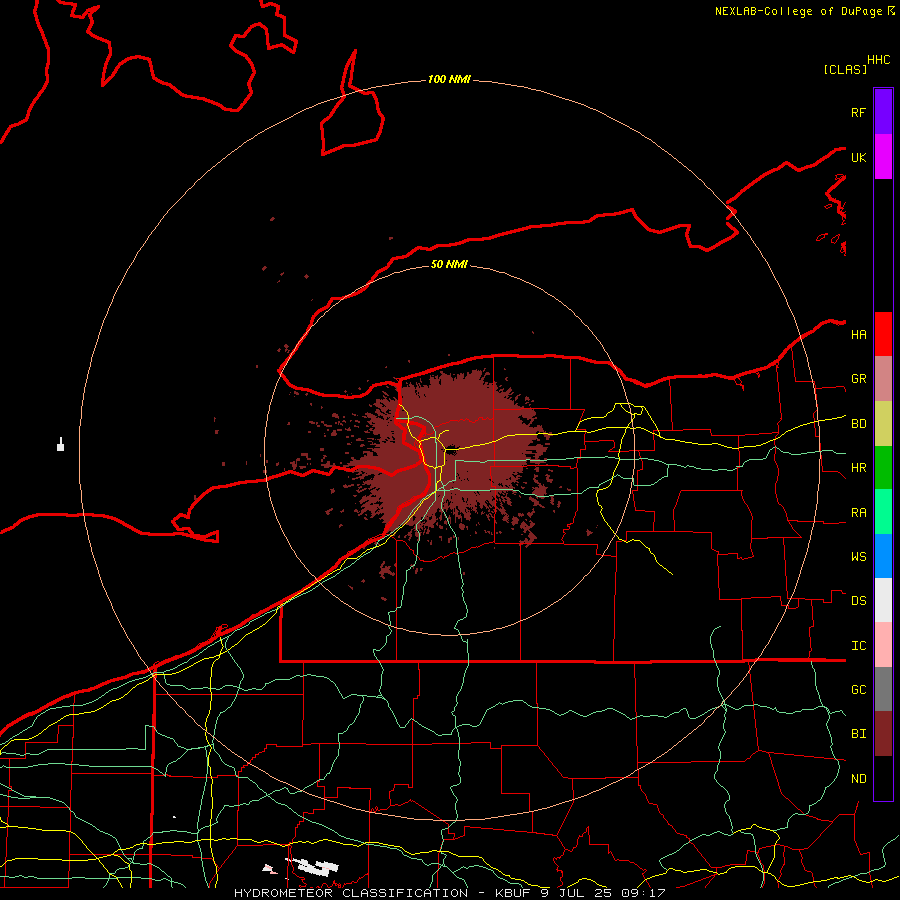Click the 'HA' legend label
The height and width of the screenshot is (900, 900).
tap(859, 335)
